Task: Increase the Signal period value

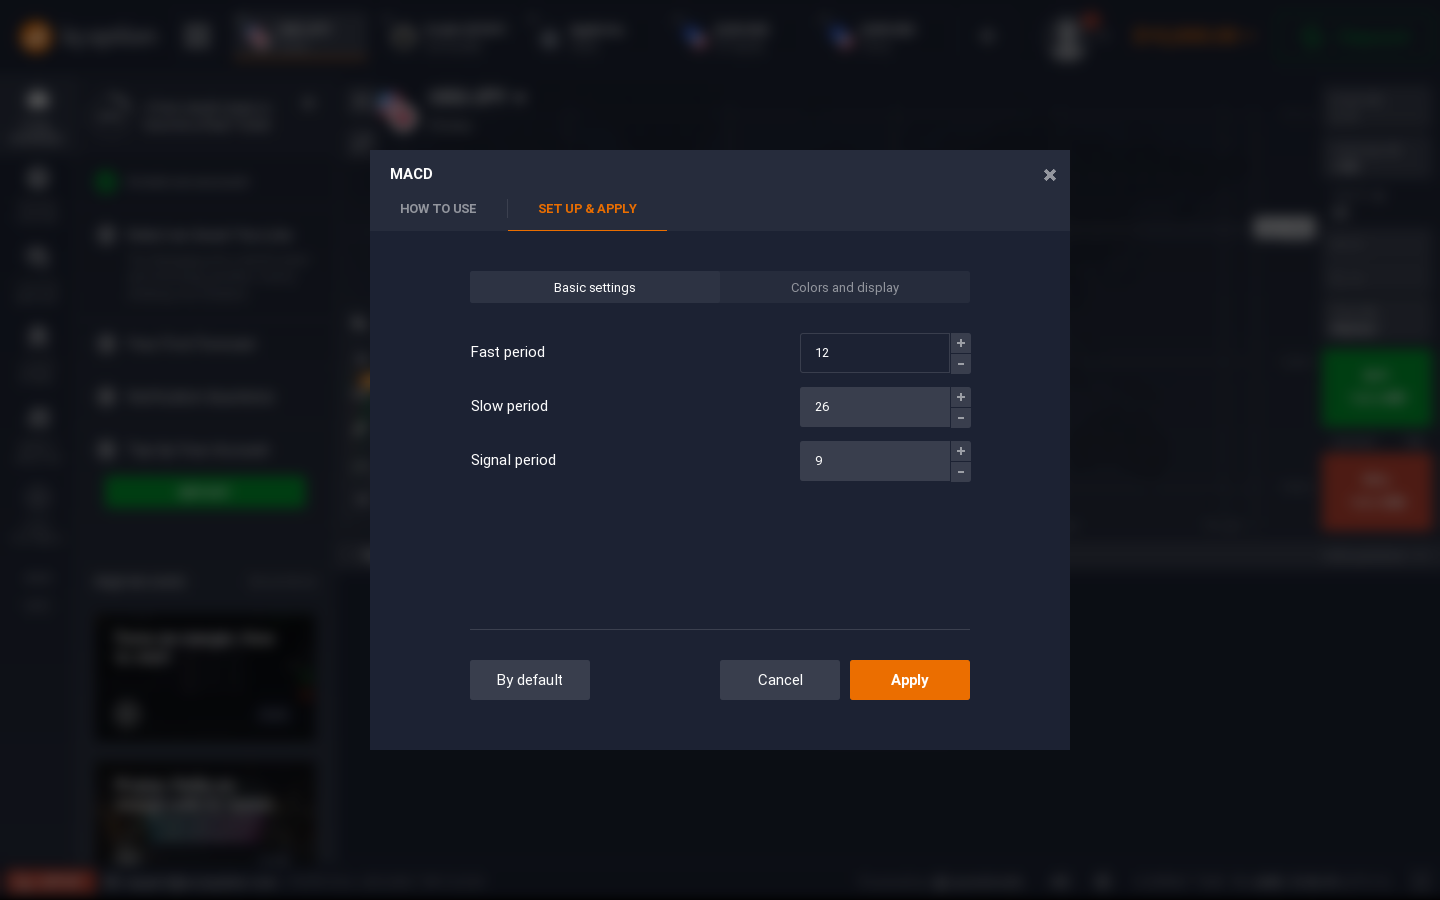Action: [x=961, y=451]
